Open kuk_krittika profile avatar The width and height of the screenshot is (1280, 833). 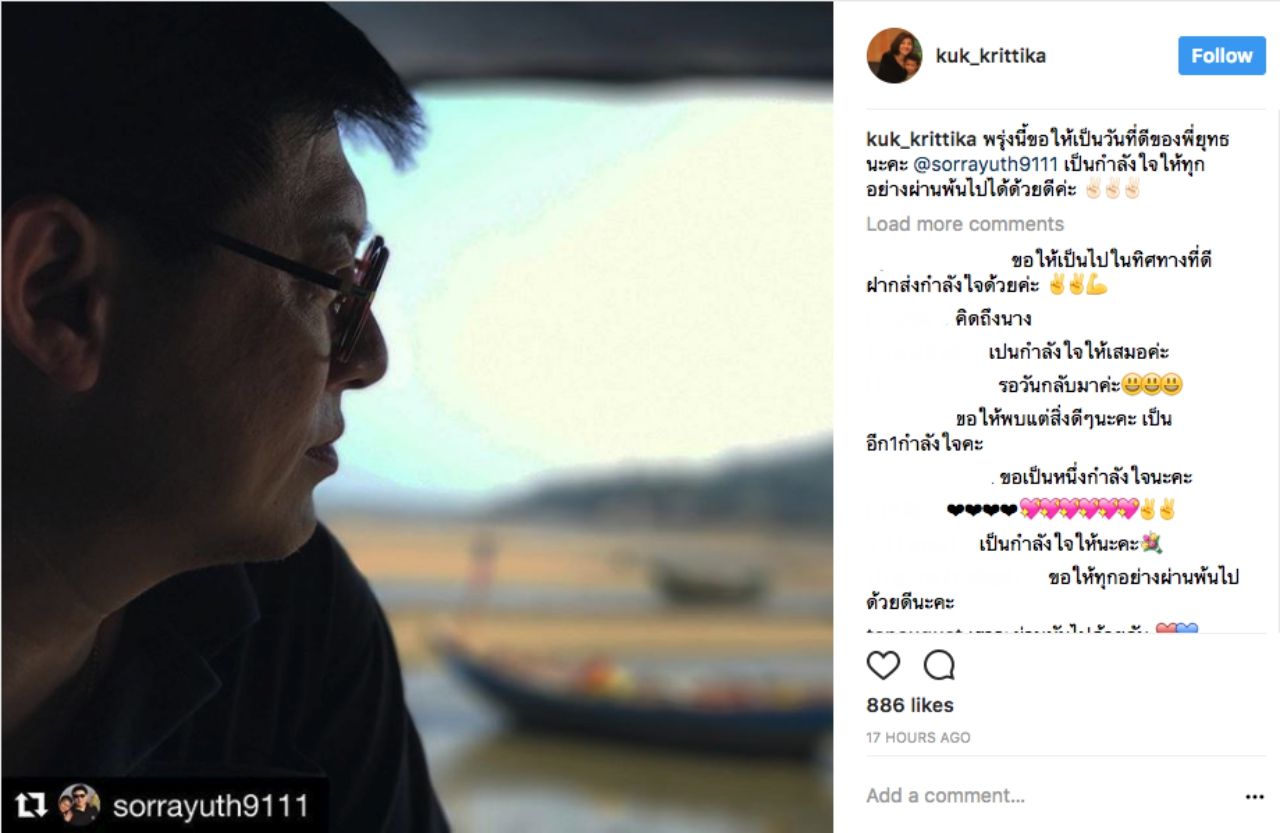894,56
